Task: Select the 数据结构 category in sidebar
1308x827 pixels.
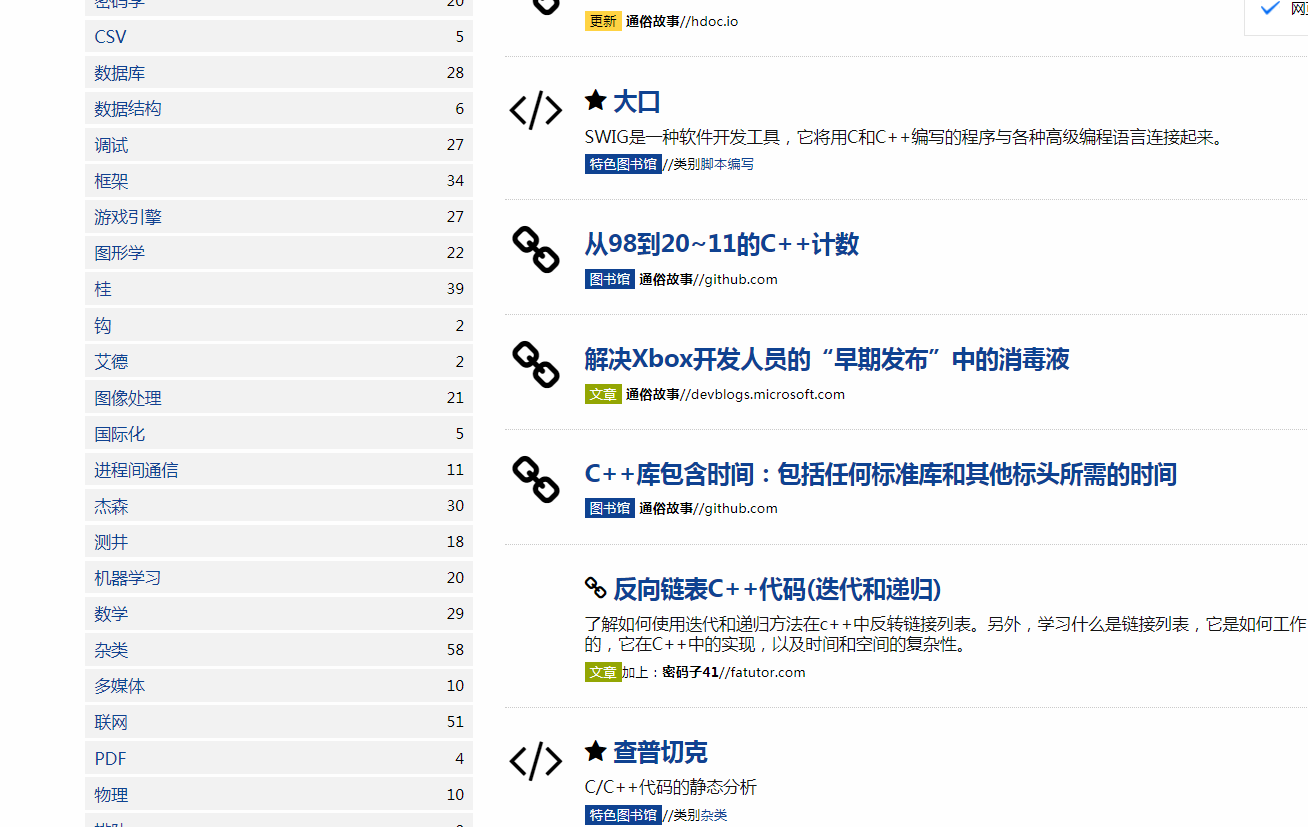Action: point(279,109)
